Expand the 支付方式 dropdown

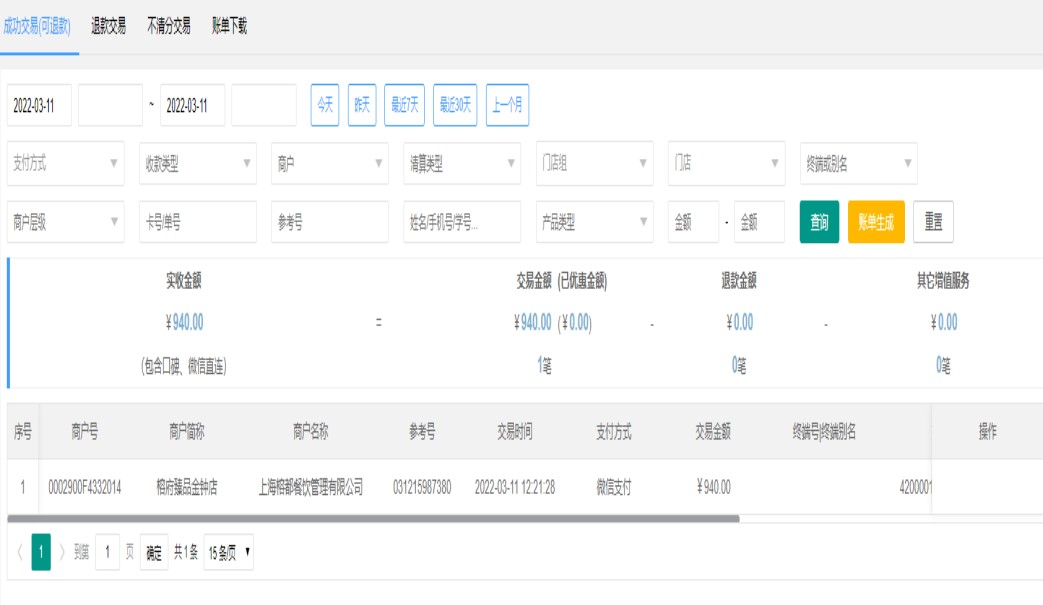[x=66, y=164]
